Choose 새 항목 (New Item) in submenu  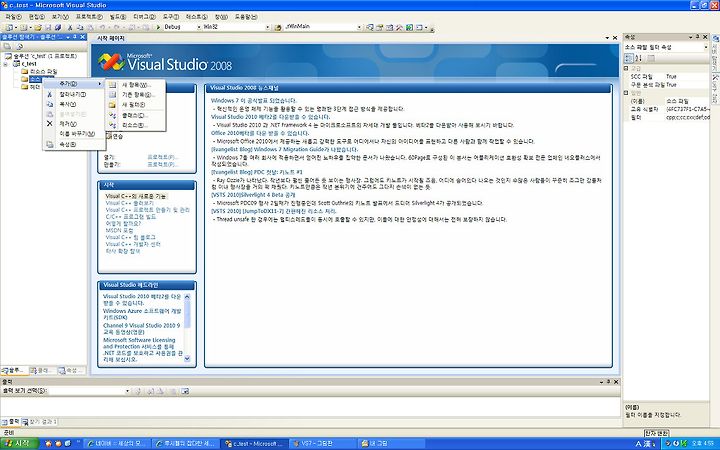136,85
